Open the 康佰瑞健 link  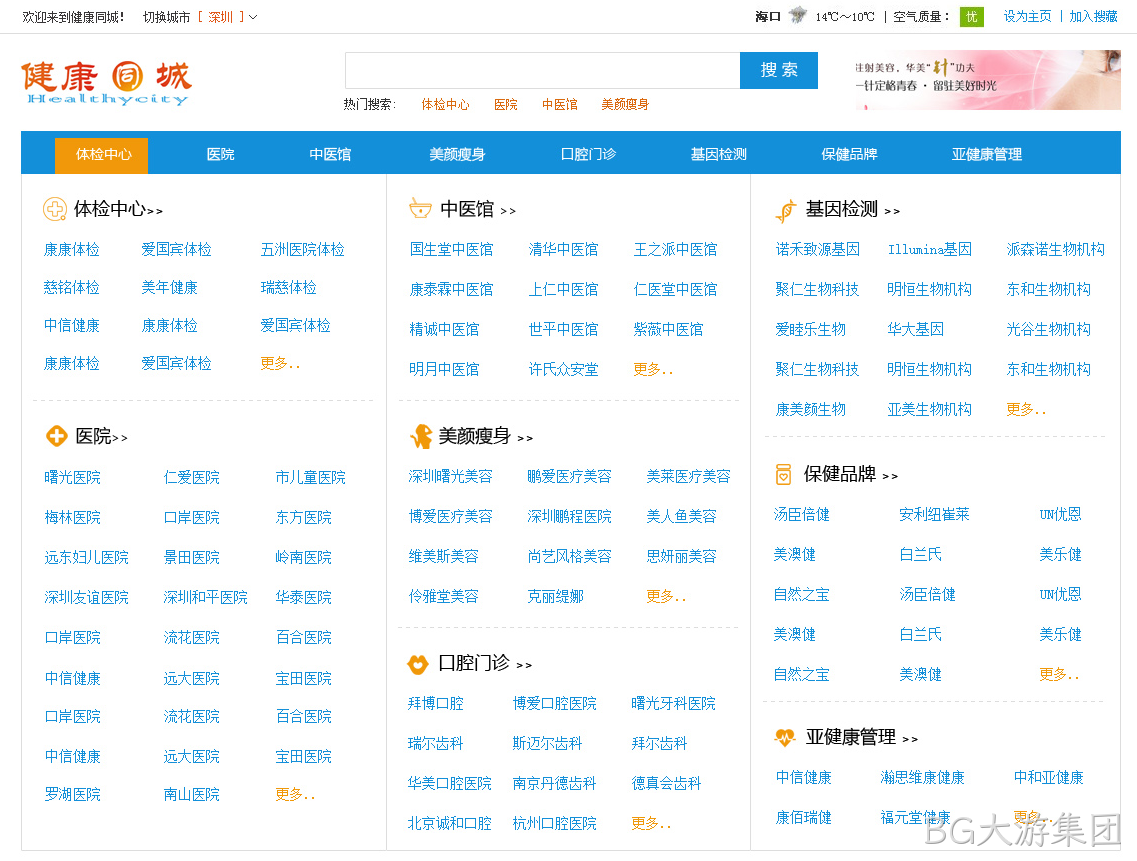803,817
